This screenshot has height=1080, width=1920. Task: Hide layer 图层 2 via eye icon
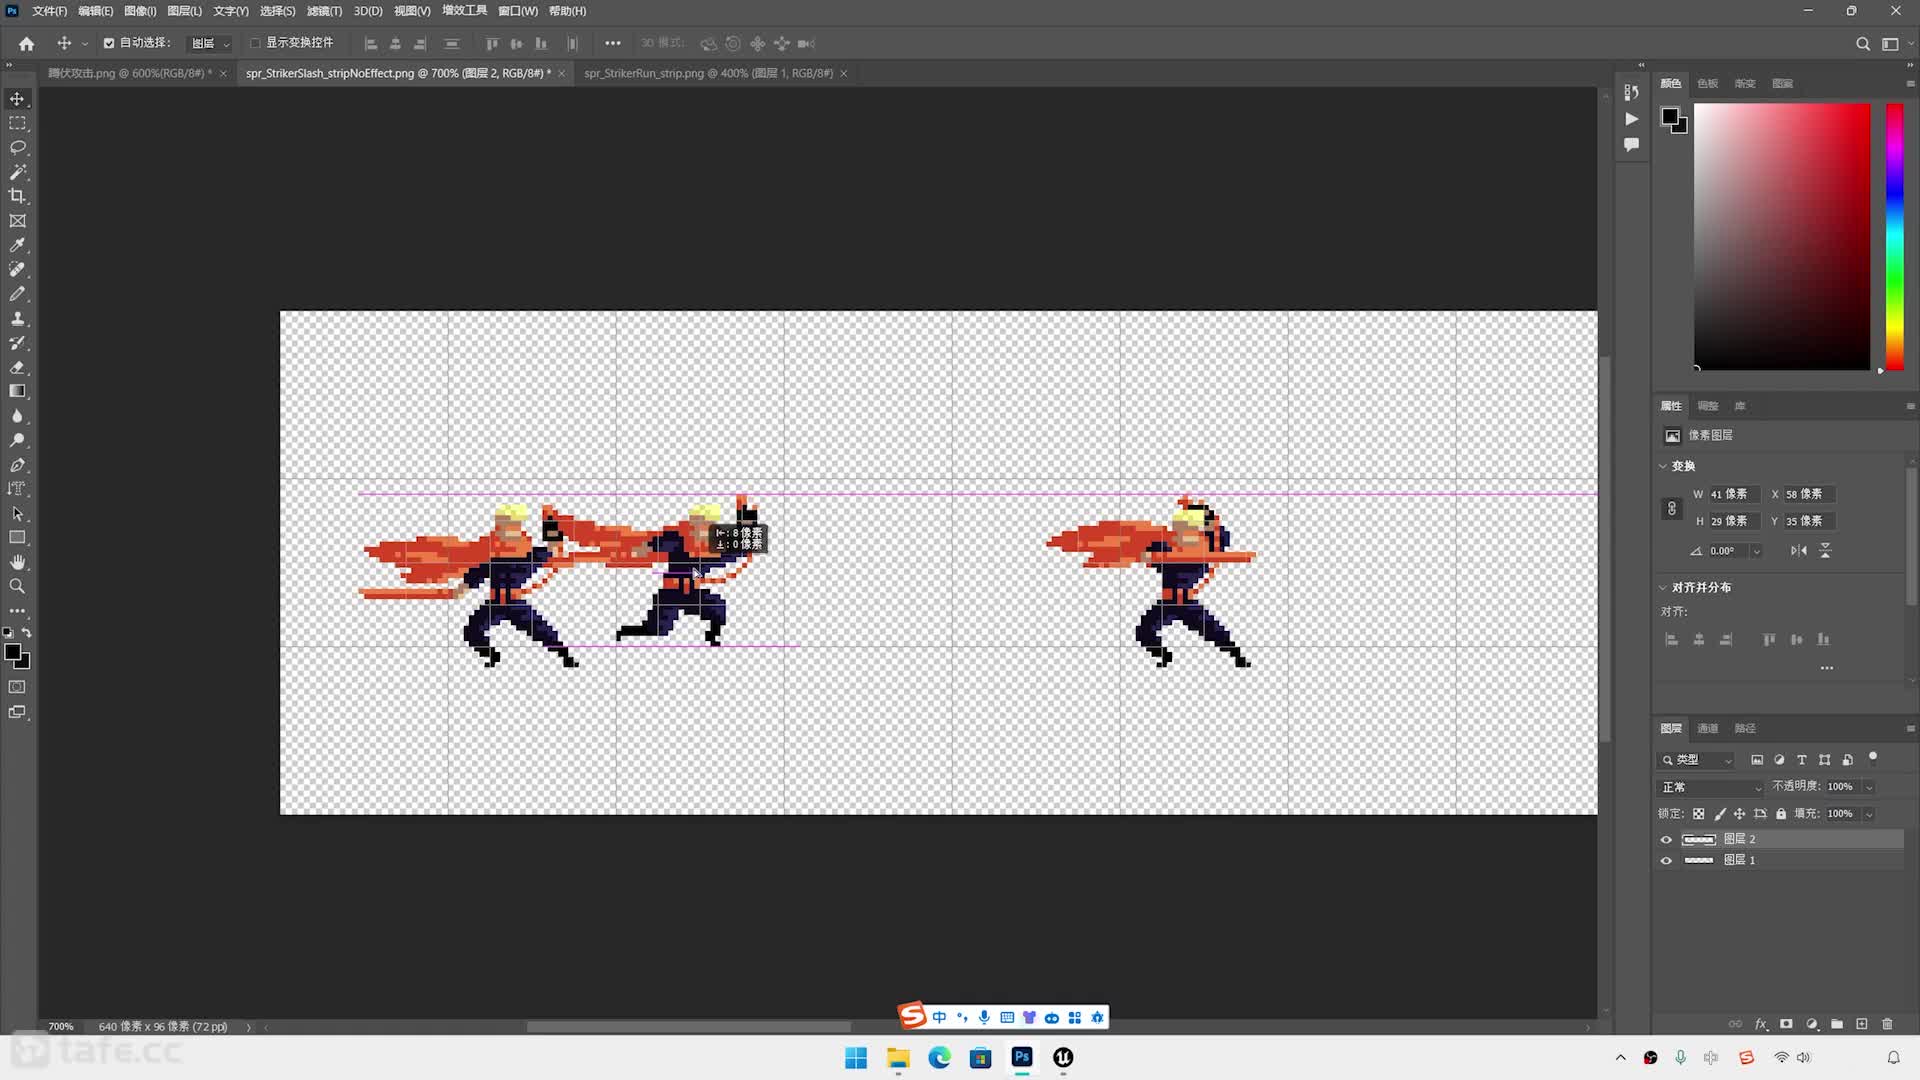(1666, 840)
